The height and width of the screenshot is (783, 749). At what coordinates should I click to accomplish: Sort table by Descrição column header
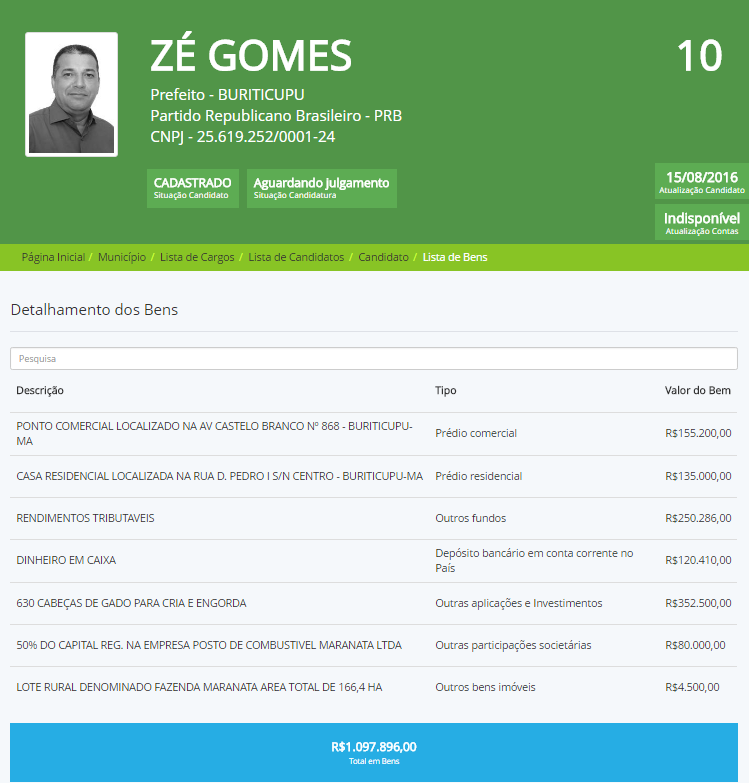(40, 390)
